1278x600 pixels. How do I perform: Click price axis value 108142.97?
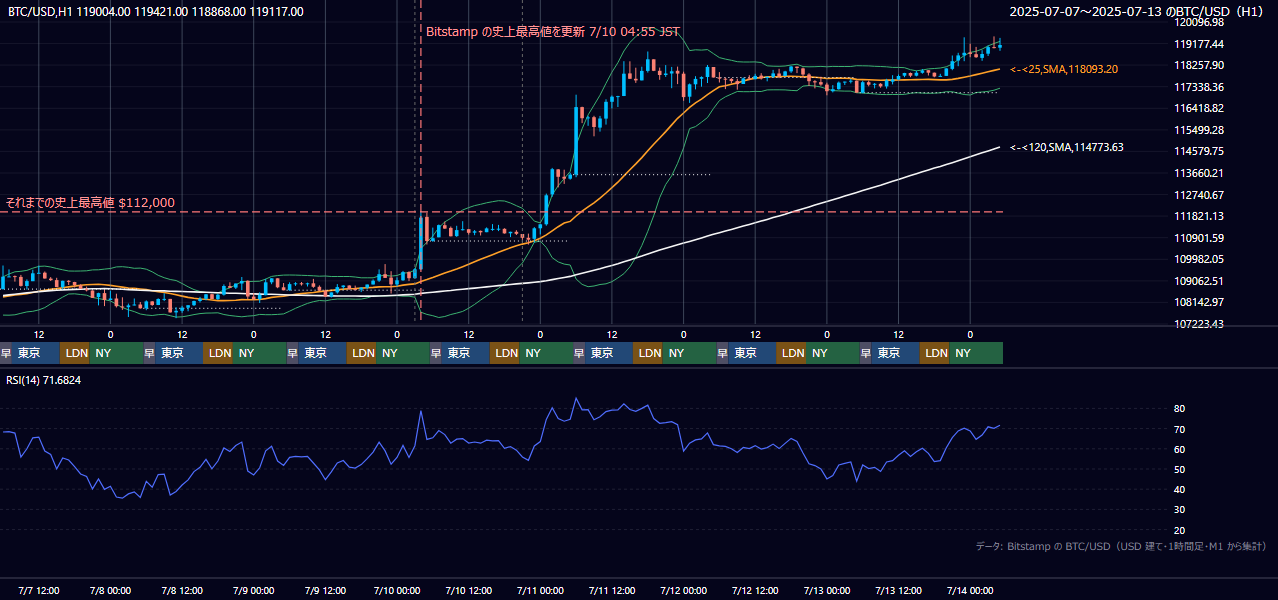(1199, 302)
